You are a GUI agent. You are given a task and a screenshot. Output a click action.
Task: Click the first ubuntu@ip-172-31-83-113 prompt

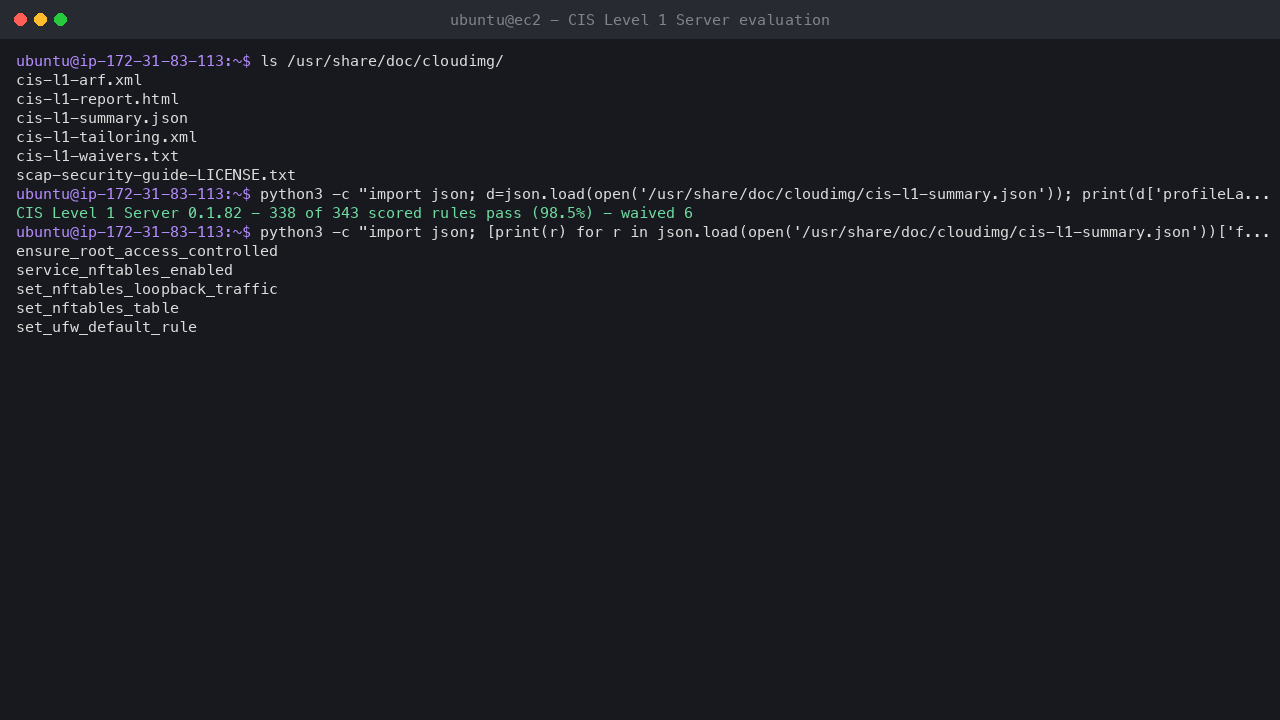point(133,61)
